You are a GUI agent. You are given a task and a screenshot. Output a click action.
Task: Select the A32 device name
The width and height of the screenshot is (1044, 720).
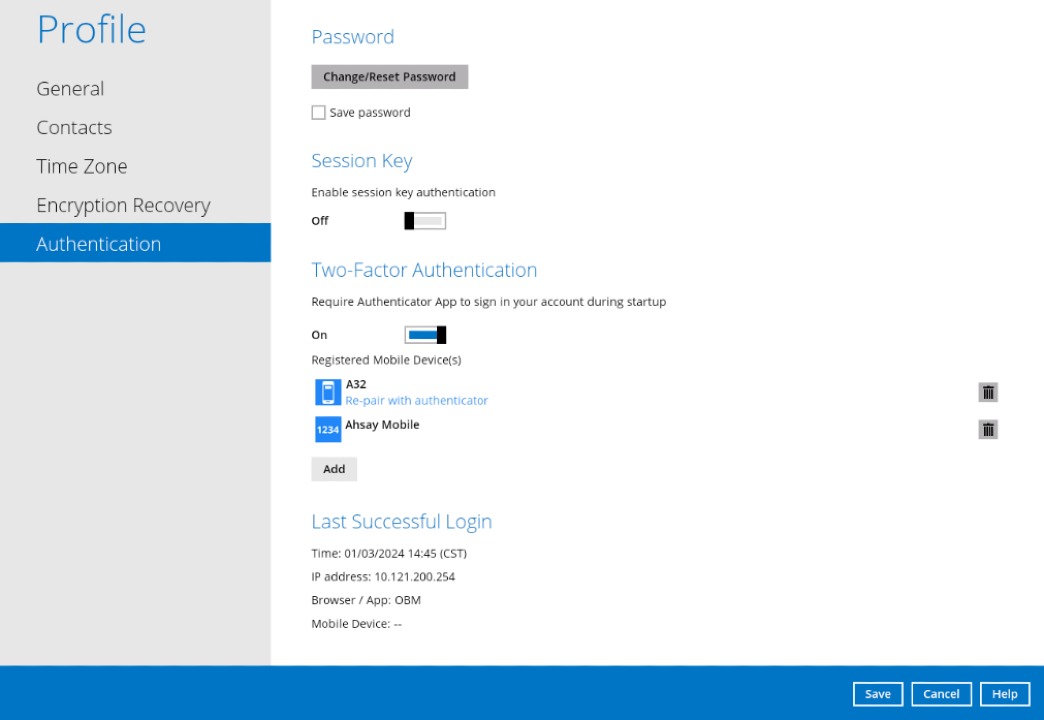(356, 385)
